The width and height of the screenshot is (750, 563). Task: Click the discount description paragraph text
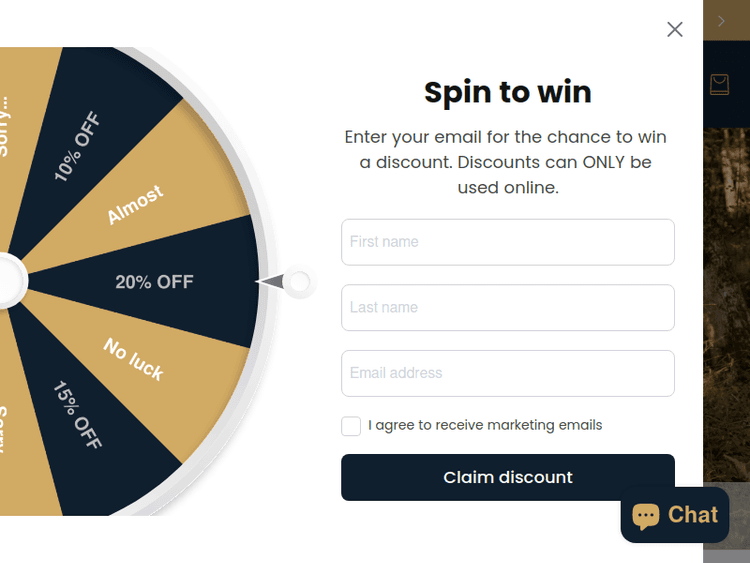(506, 162)
